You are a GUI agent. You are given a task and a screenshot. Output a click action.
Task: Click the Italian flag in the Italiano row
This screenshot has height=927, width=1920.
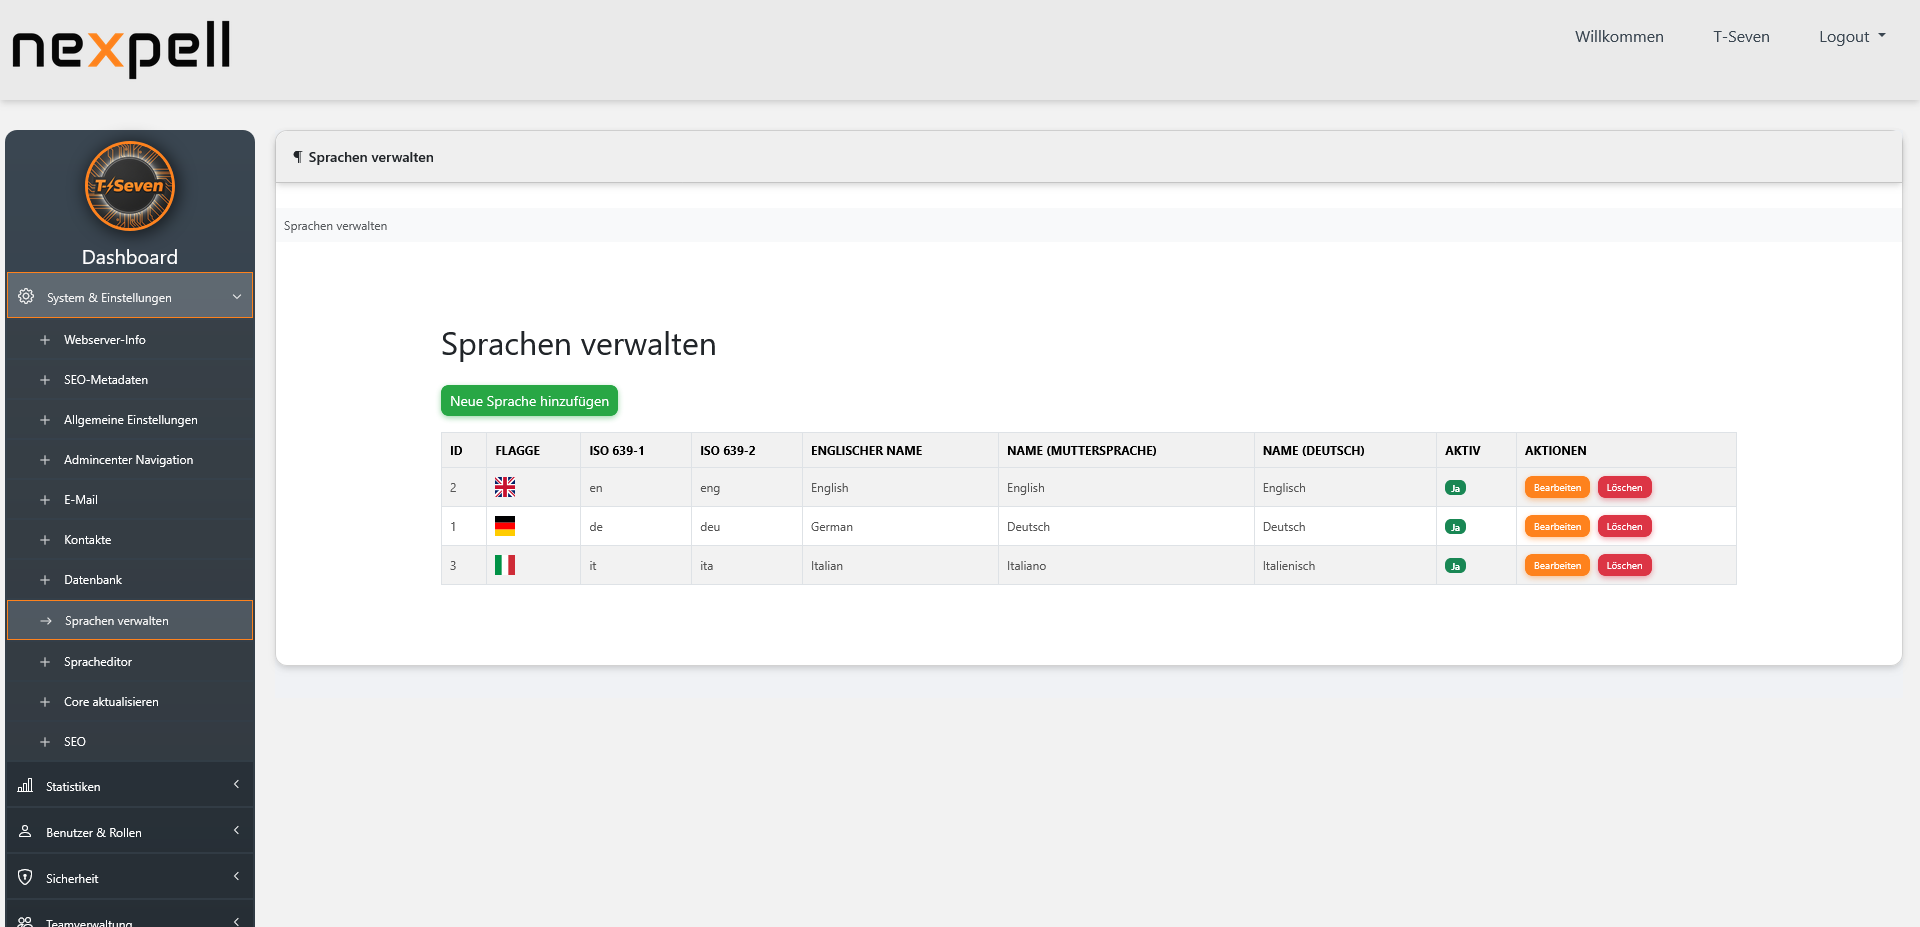tap(504, 564)
